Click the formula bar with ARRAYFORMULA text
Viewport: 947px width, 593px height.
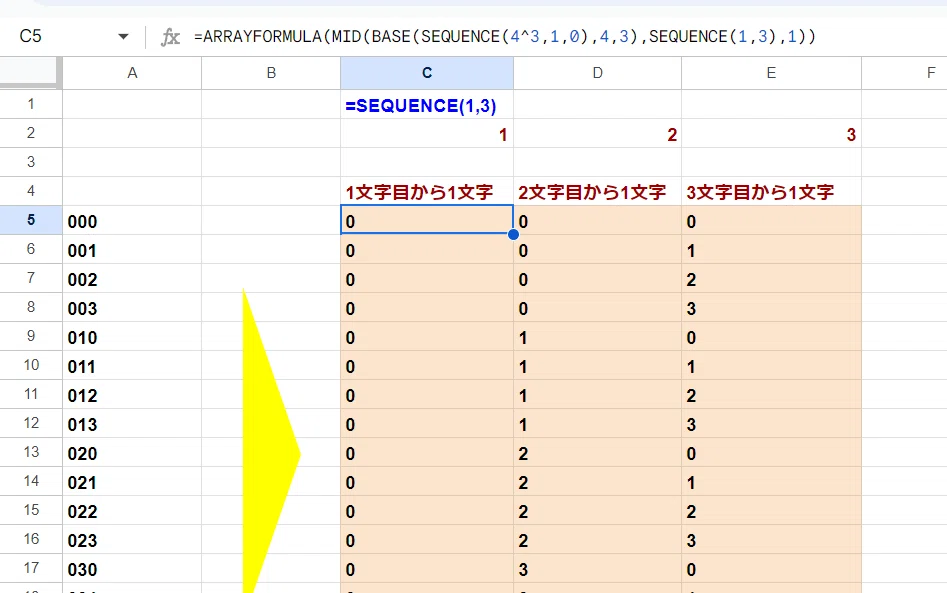click(504, 37)
